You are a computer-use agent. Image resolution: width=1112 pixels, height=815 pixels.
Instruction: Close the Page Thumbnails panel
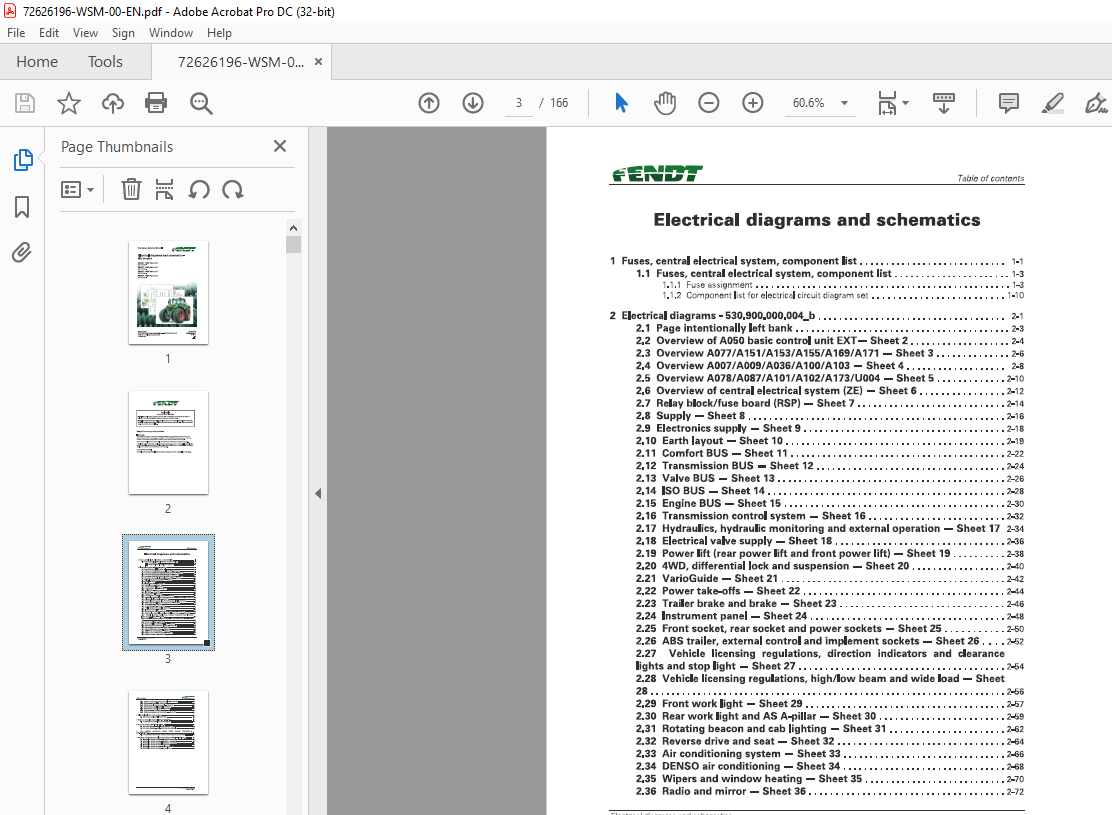click(x=280, y=146)
